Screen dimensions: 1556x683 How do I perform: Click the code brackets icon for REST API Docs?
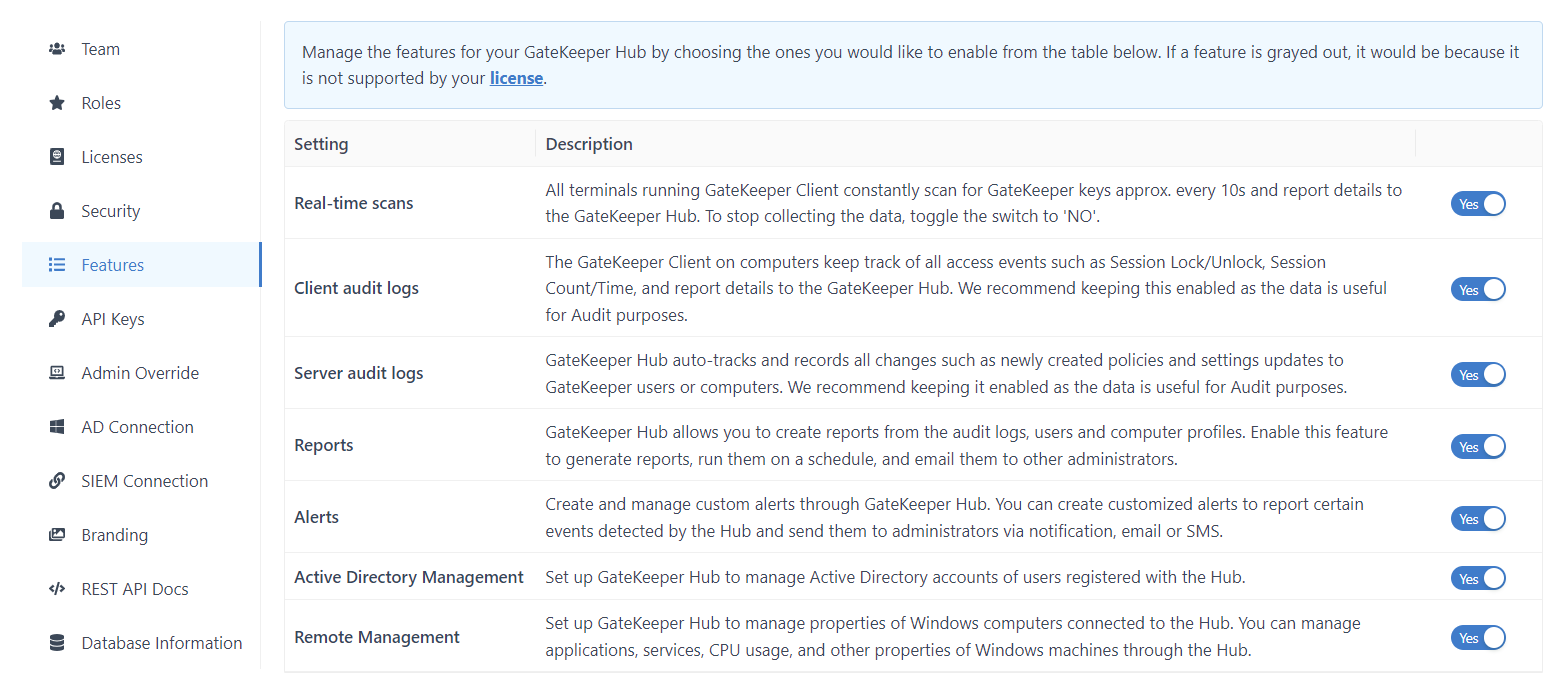[57, 589]
